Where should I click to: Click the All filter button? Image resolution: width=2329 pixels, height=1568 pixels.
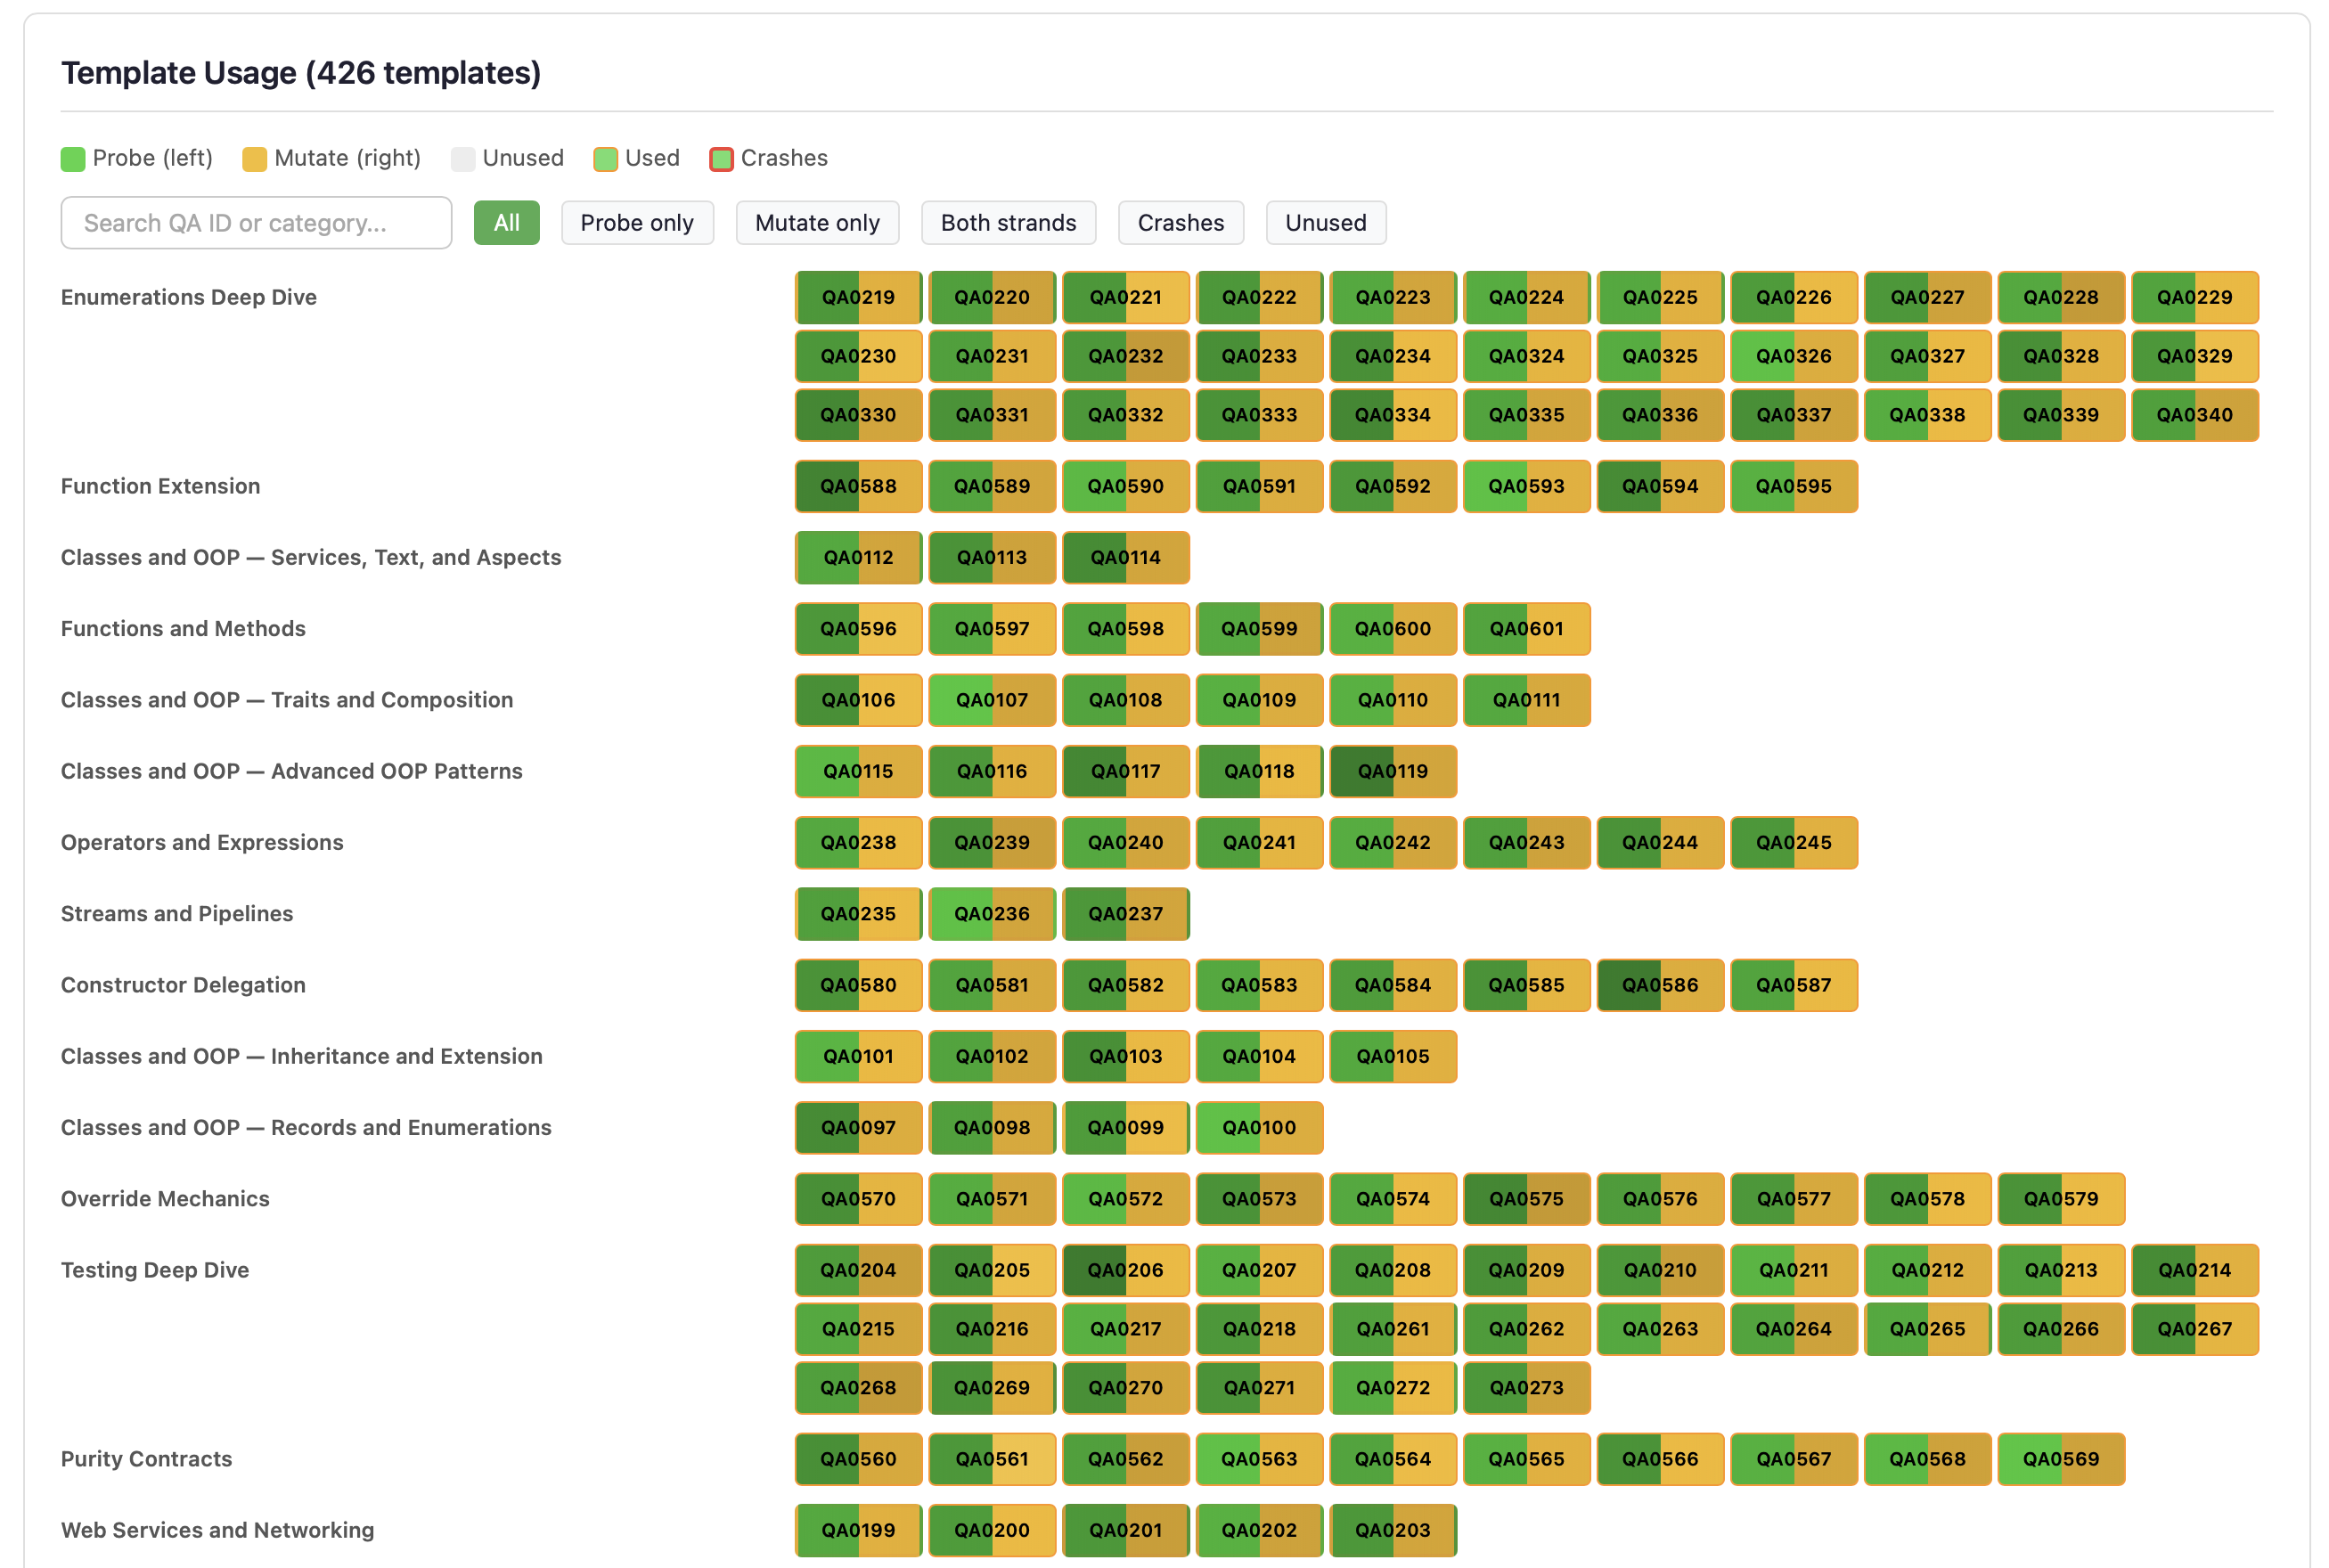click(x=506, y=222)
